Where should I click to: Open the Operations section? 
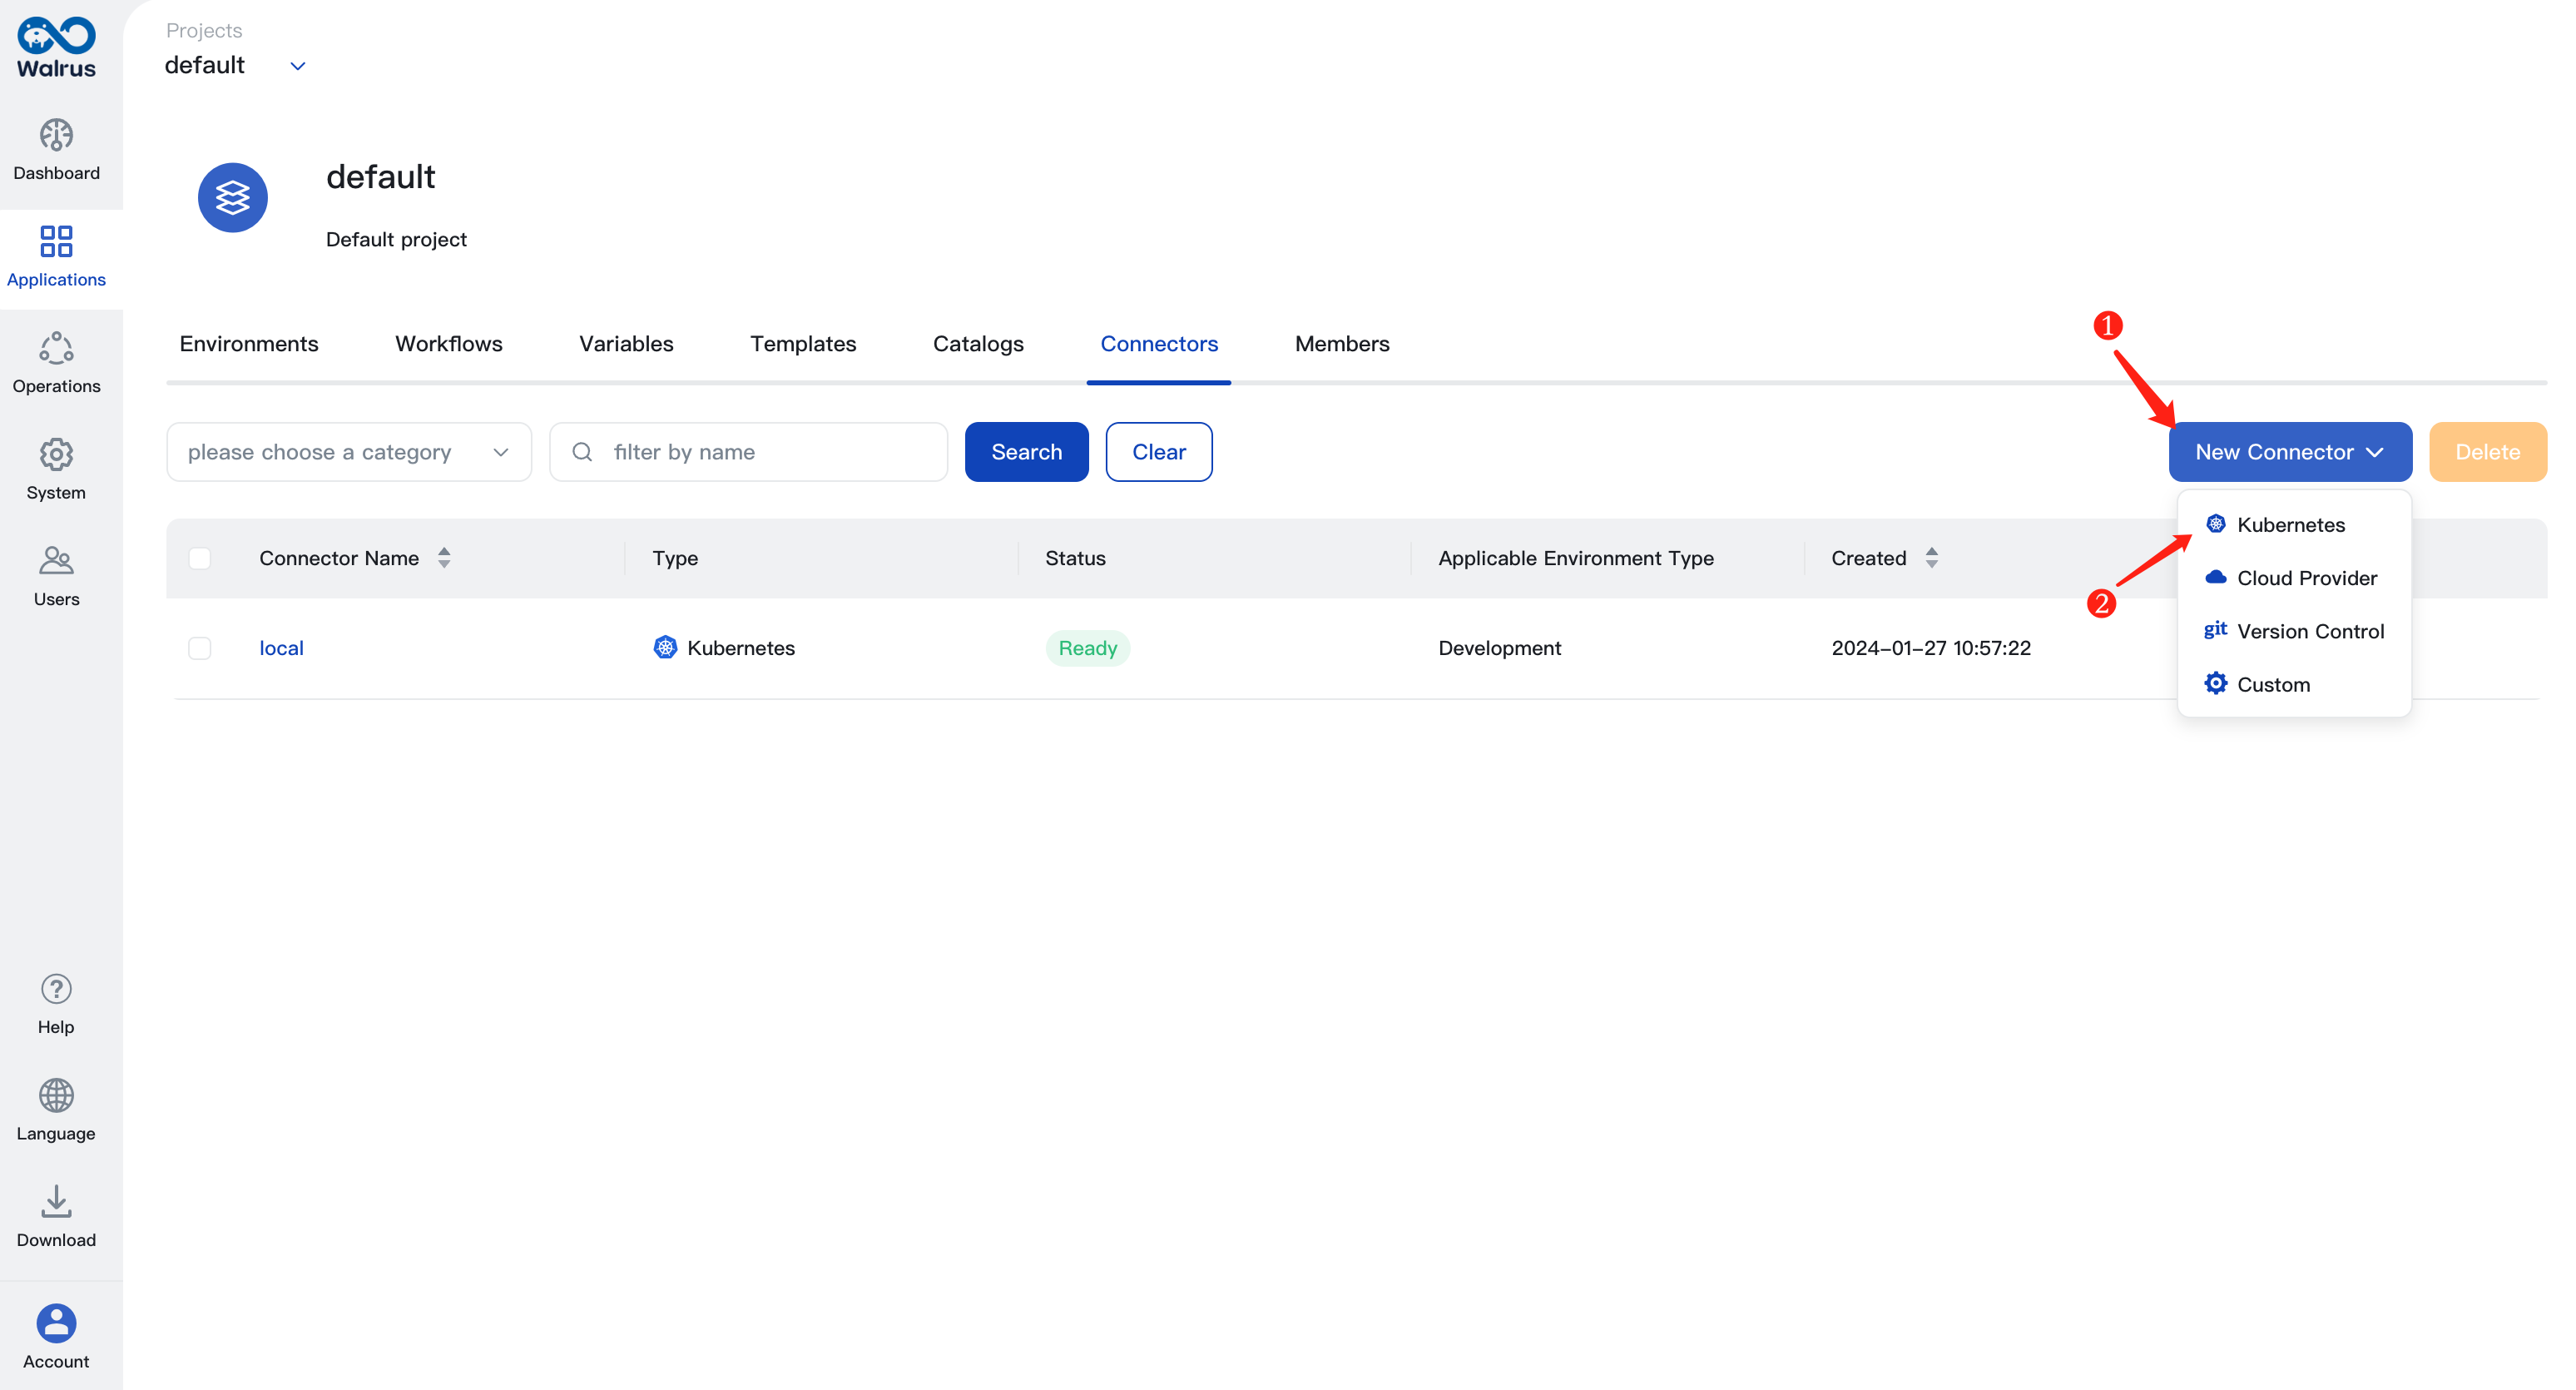56,364
